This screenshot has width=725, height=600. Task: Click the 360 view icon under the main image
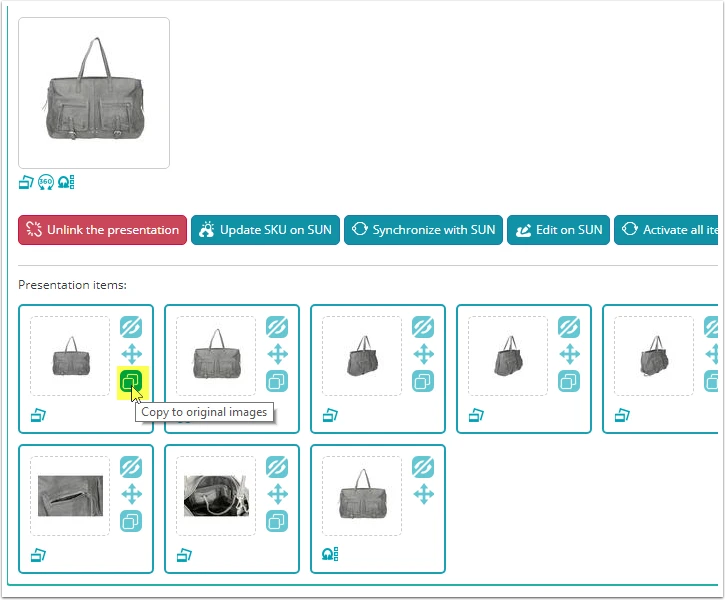coord(46,182)
